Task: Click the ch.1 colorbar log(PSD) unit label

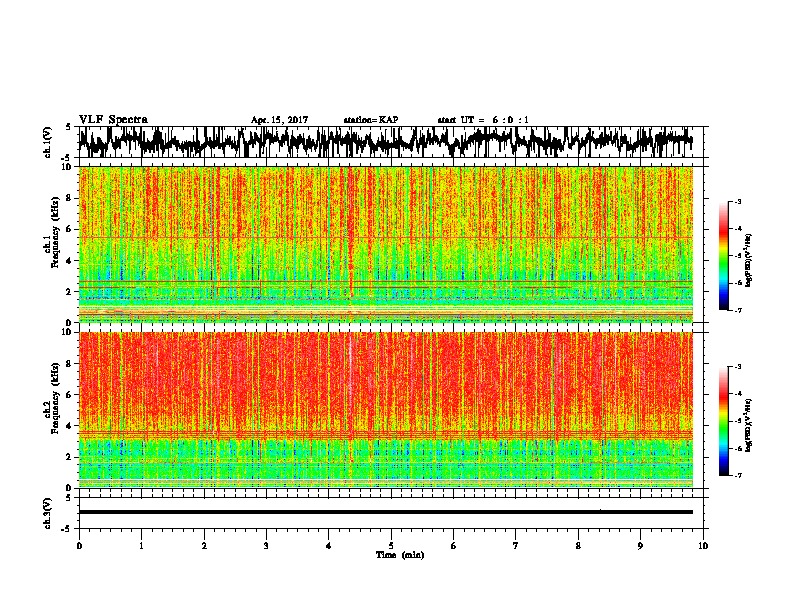Action: pos(748,260)
